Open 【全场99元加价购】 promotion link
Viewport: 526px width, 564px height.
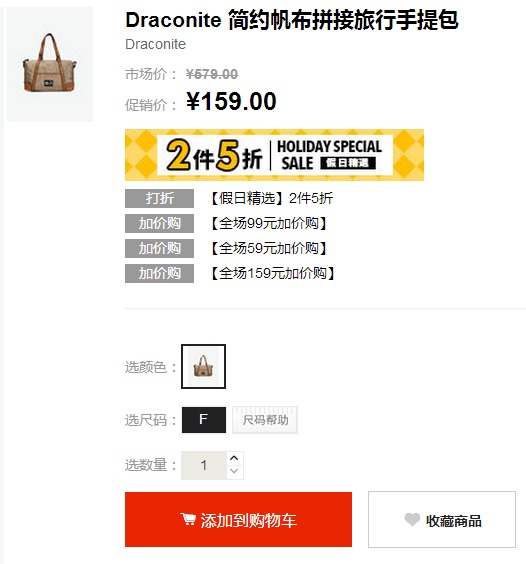[x=269, y=223]
